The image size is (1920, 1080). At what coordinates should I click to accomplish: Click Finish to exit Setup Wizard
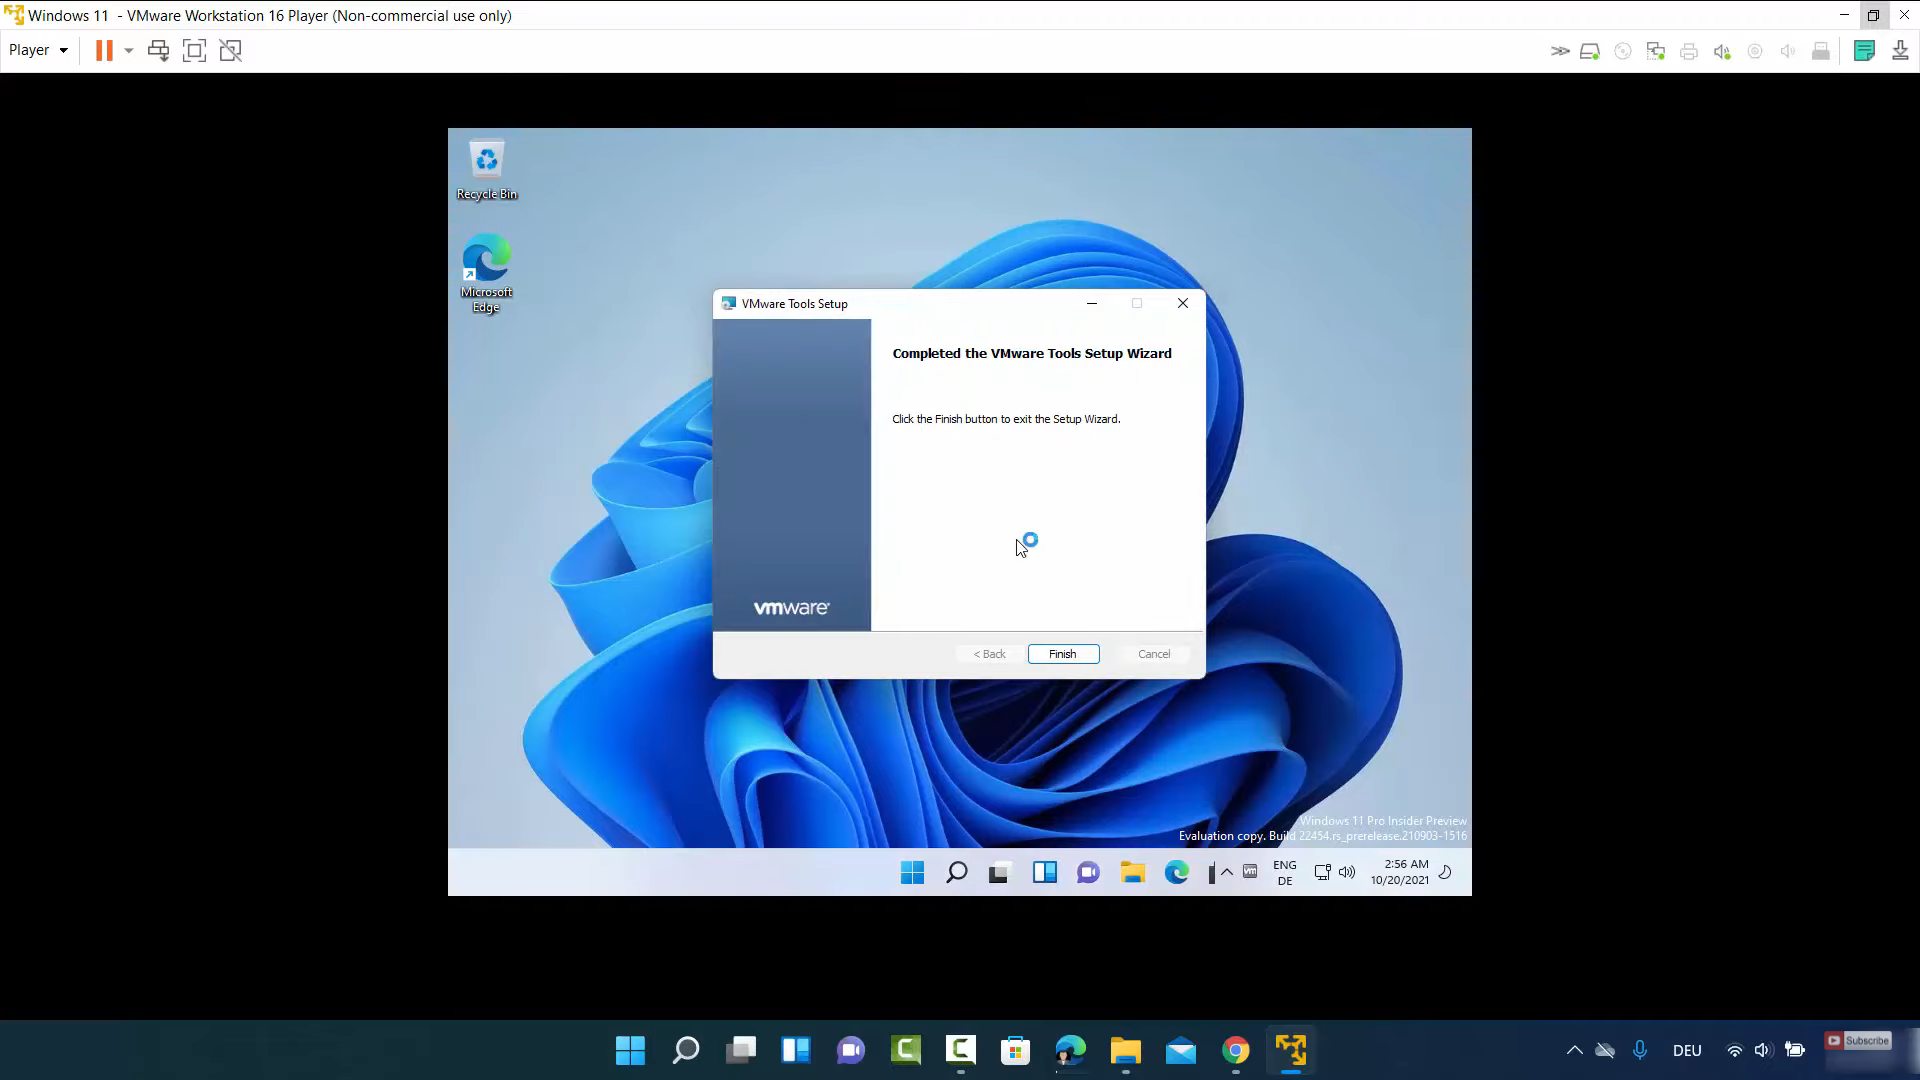pyautogui.click(x=1063, y=654)
